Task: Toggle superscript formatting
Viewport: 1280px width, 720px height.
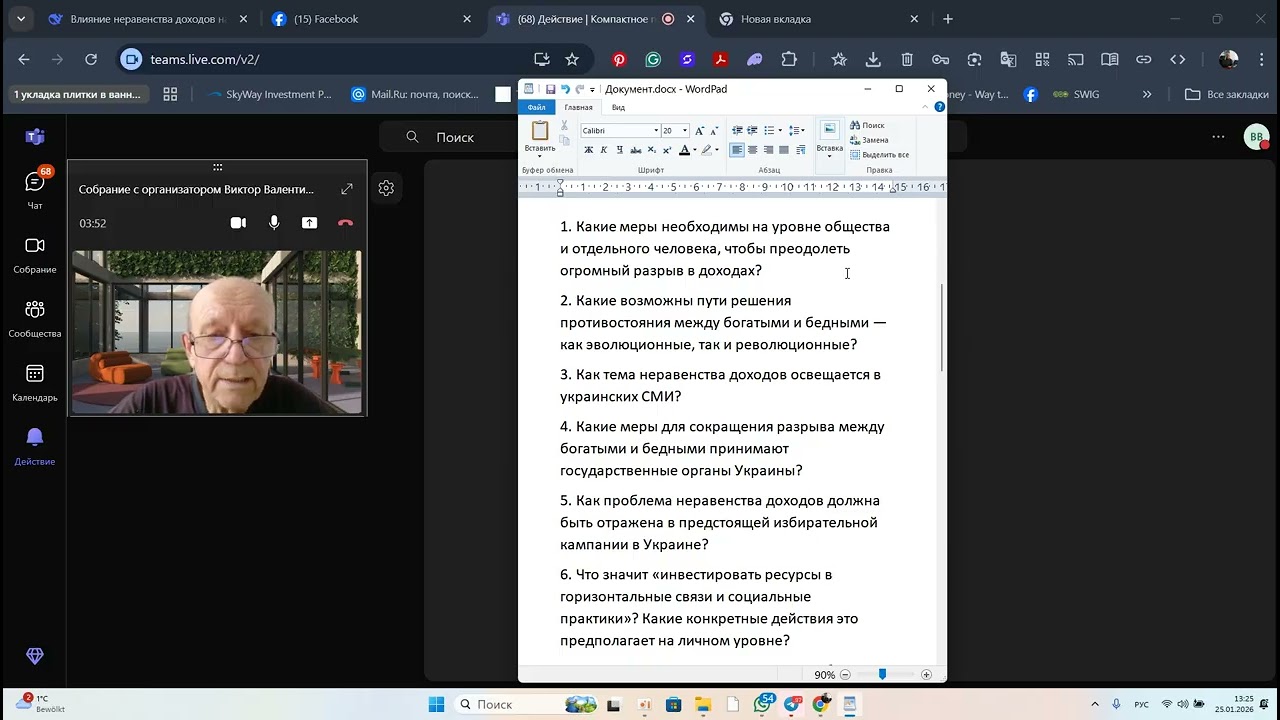Action: tap(667, 150)
